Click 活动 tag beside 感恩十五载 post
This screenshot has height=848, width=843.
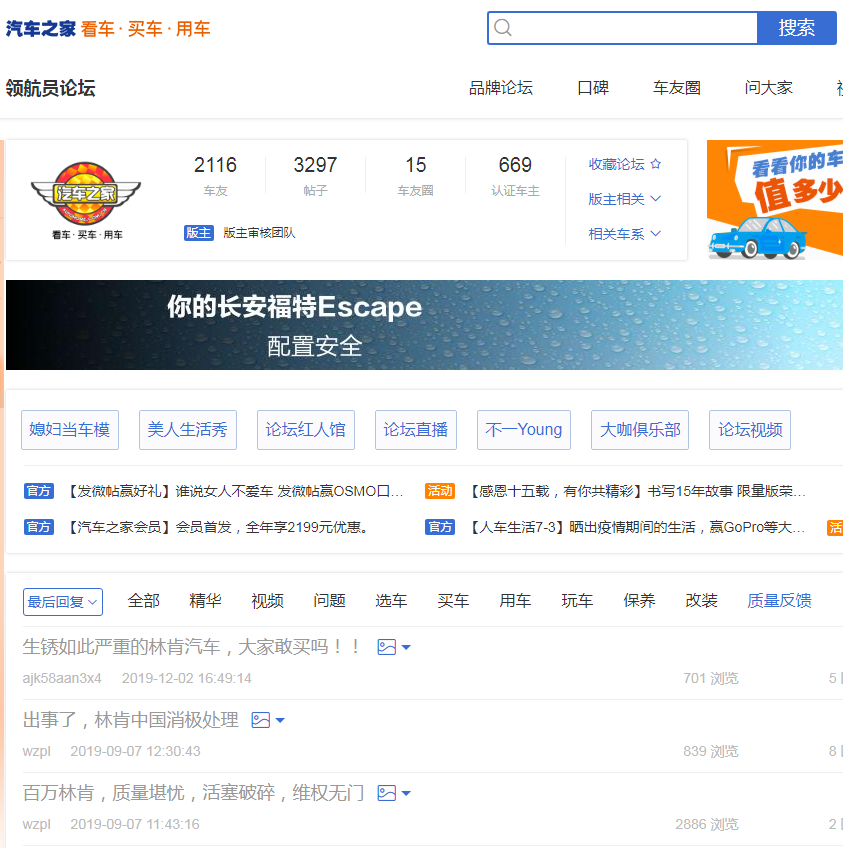(440, 491)
